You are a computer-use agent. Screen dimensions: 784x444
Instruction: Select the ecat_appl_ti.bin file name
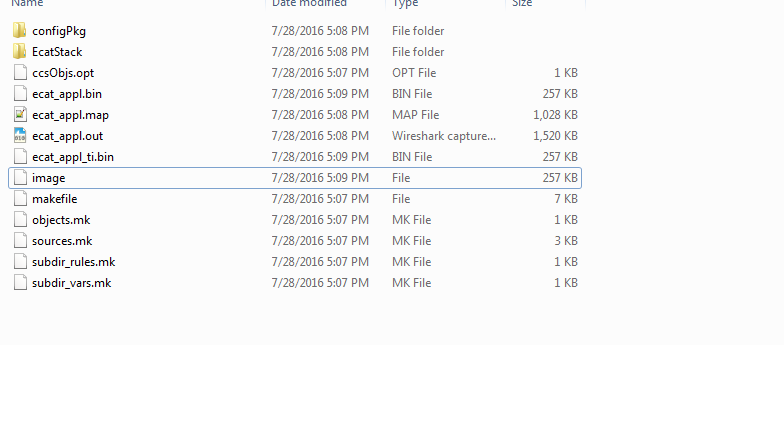(x=73, y=157)
